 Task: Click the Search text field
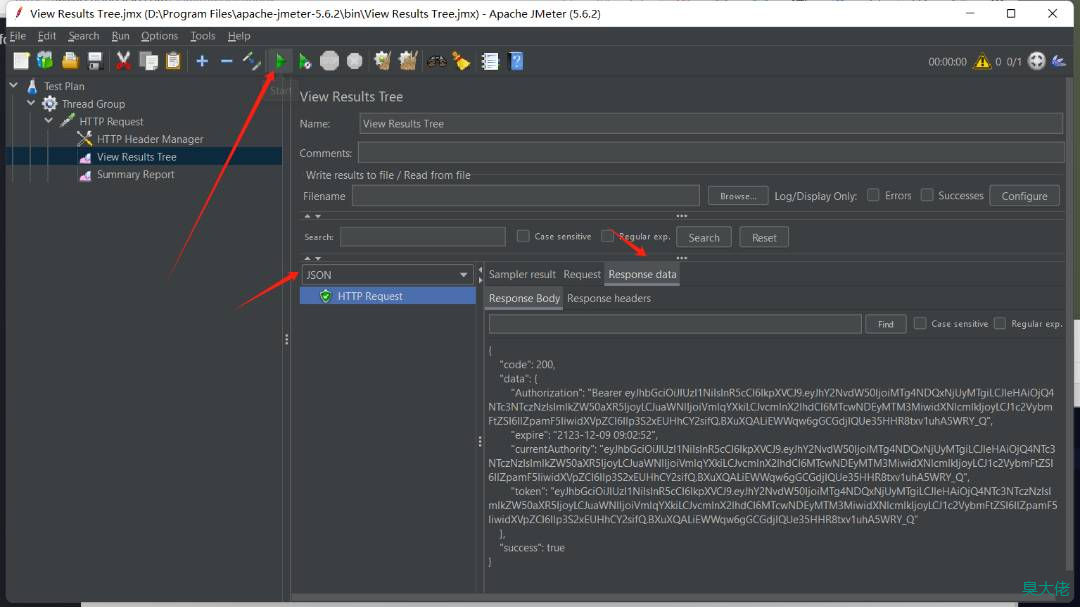click(x=422, y=237)
